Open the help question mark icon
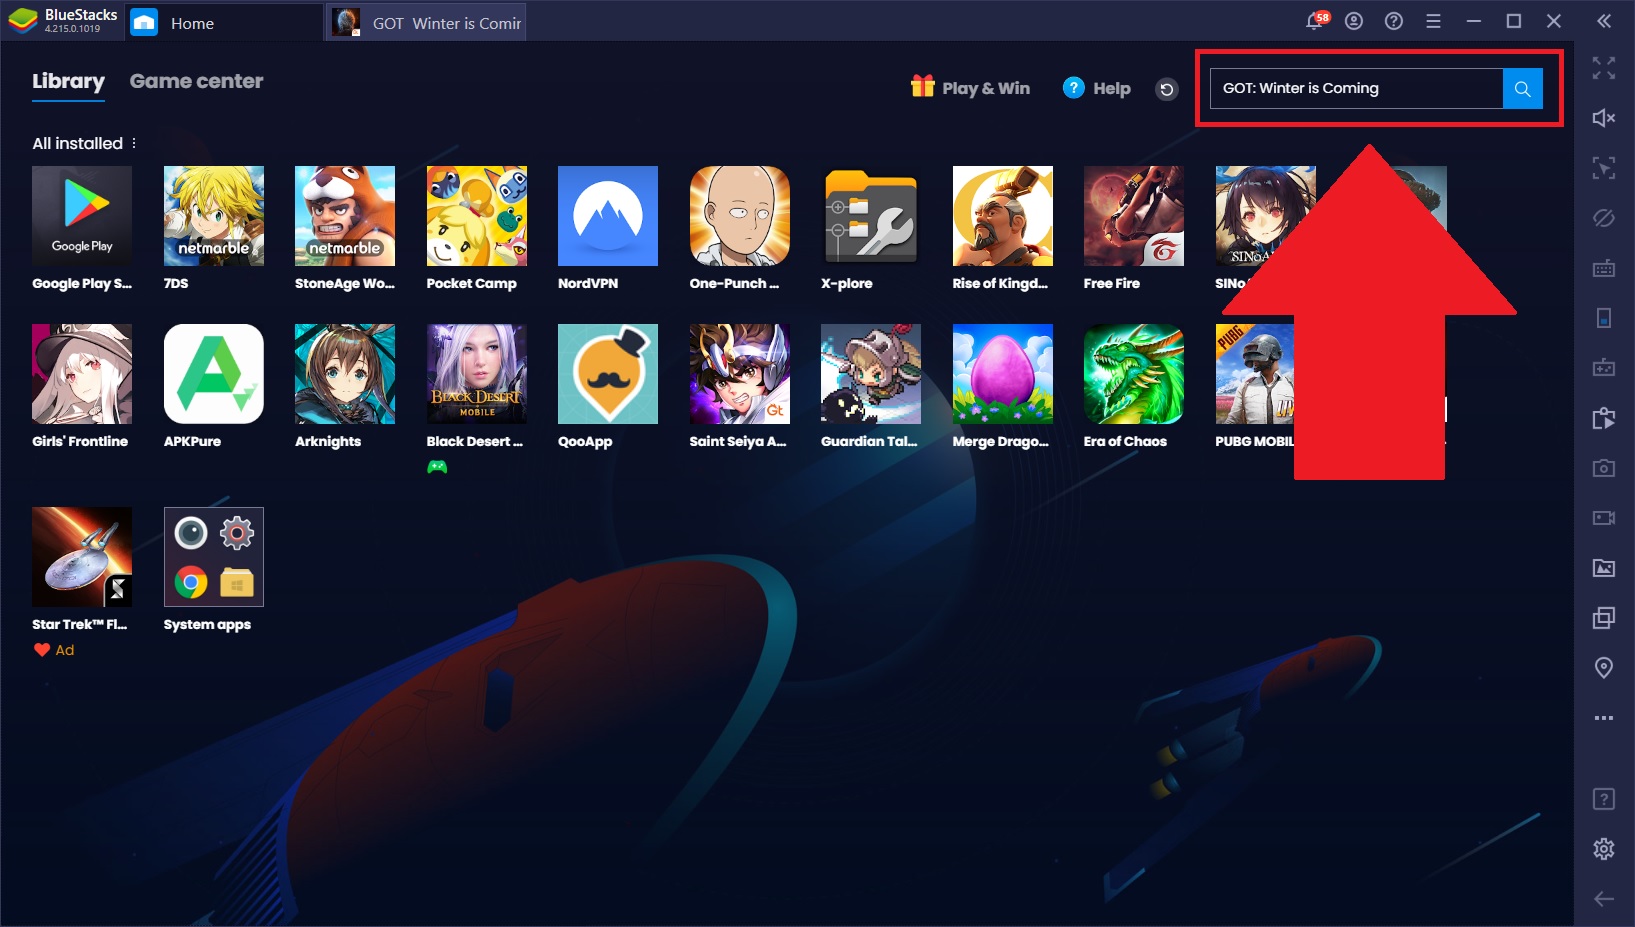Image resolution: width=1635 pixels, height=927 pixels. point(1394,21)
